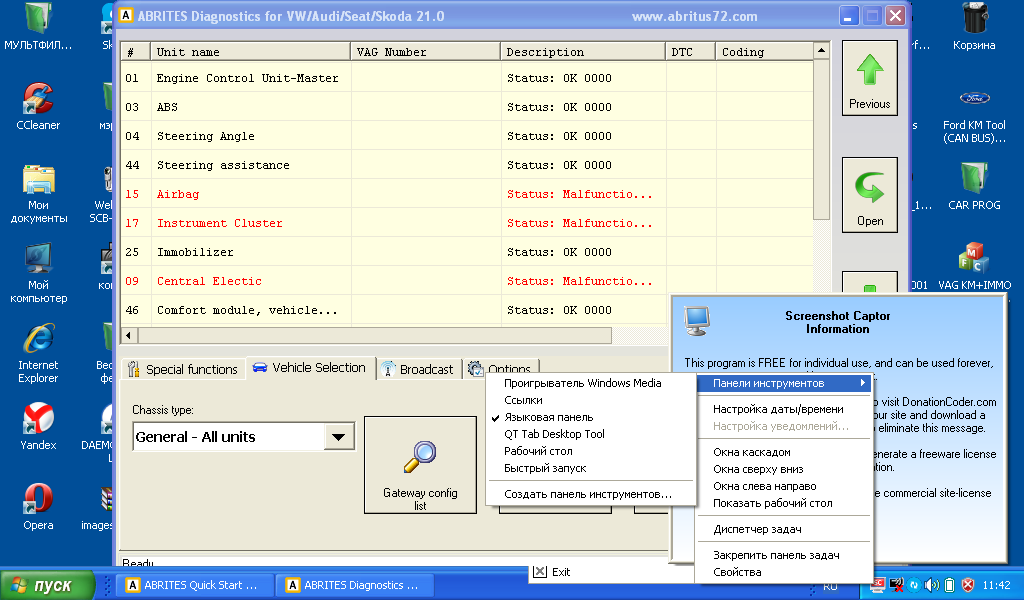The image size is (1024, 600).
Task: Launch VAG KM+IMMO desktop shortcut
Action: tap(974, 266)
